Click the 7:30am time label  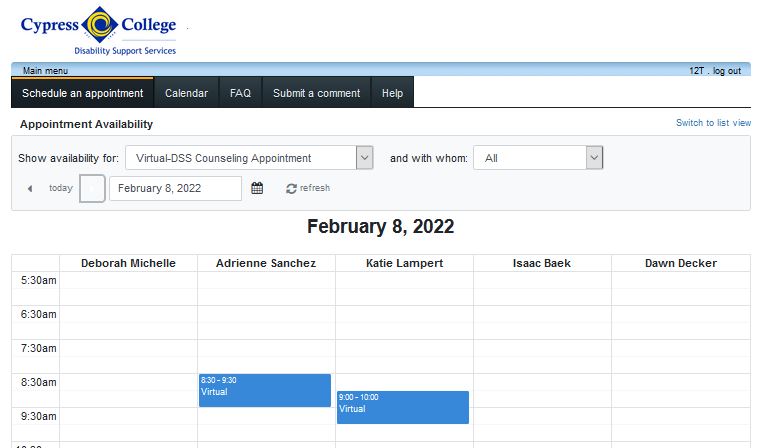pos(39,348)
